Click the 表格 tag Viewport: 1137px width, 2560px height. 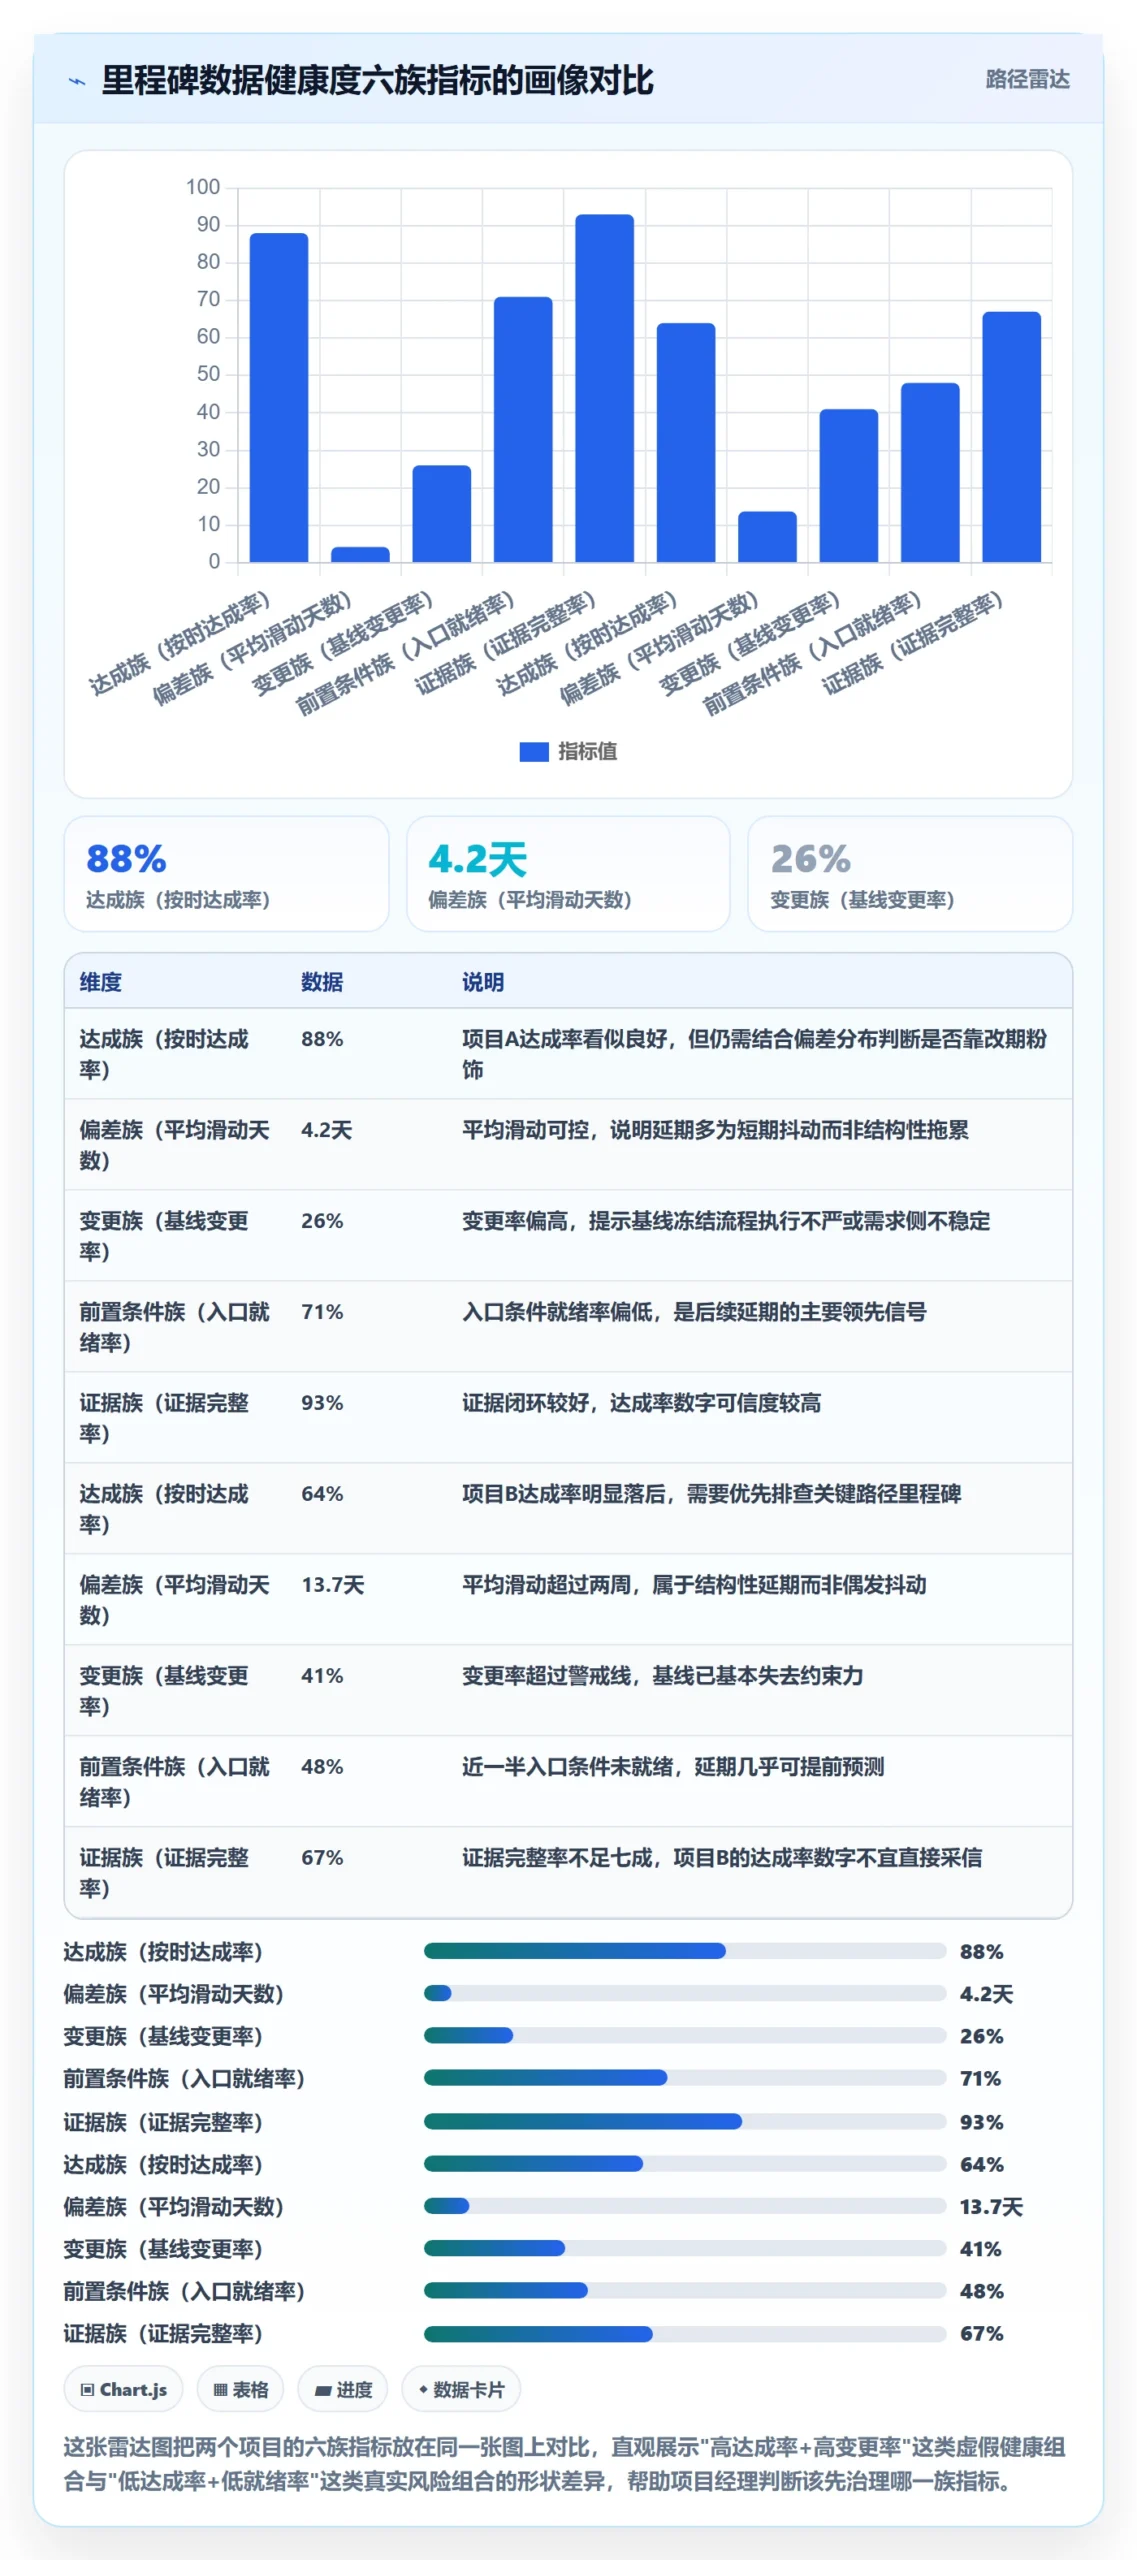240,2390
